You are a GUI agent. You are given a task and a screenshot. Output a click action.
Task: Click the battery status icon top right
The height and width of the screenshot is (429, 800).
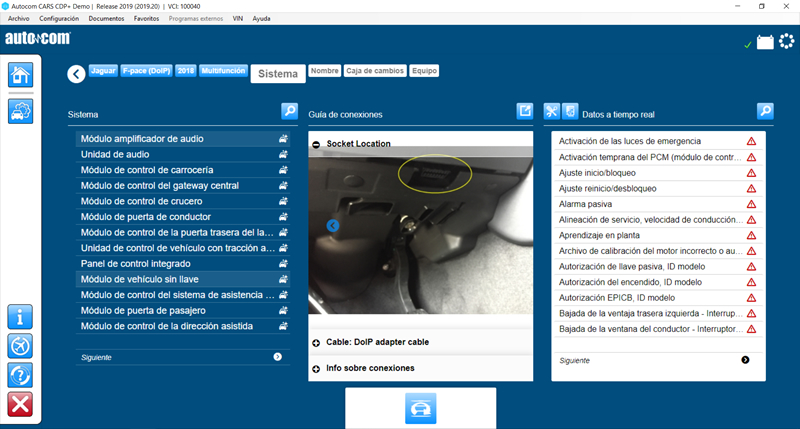coord(765,42)
